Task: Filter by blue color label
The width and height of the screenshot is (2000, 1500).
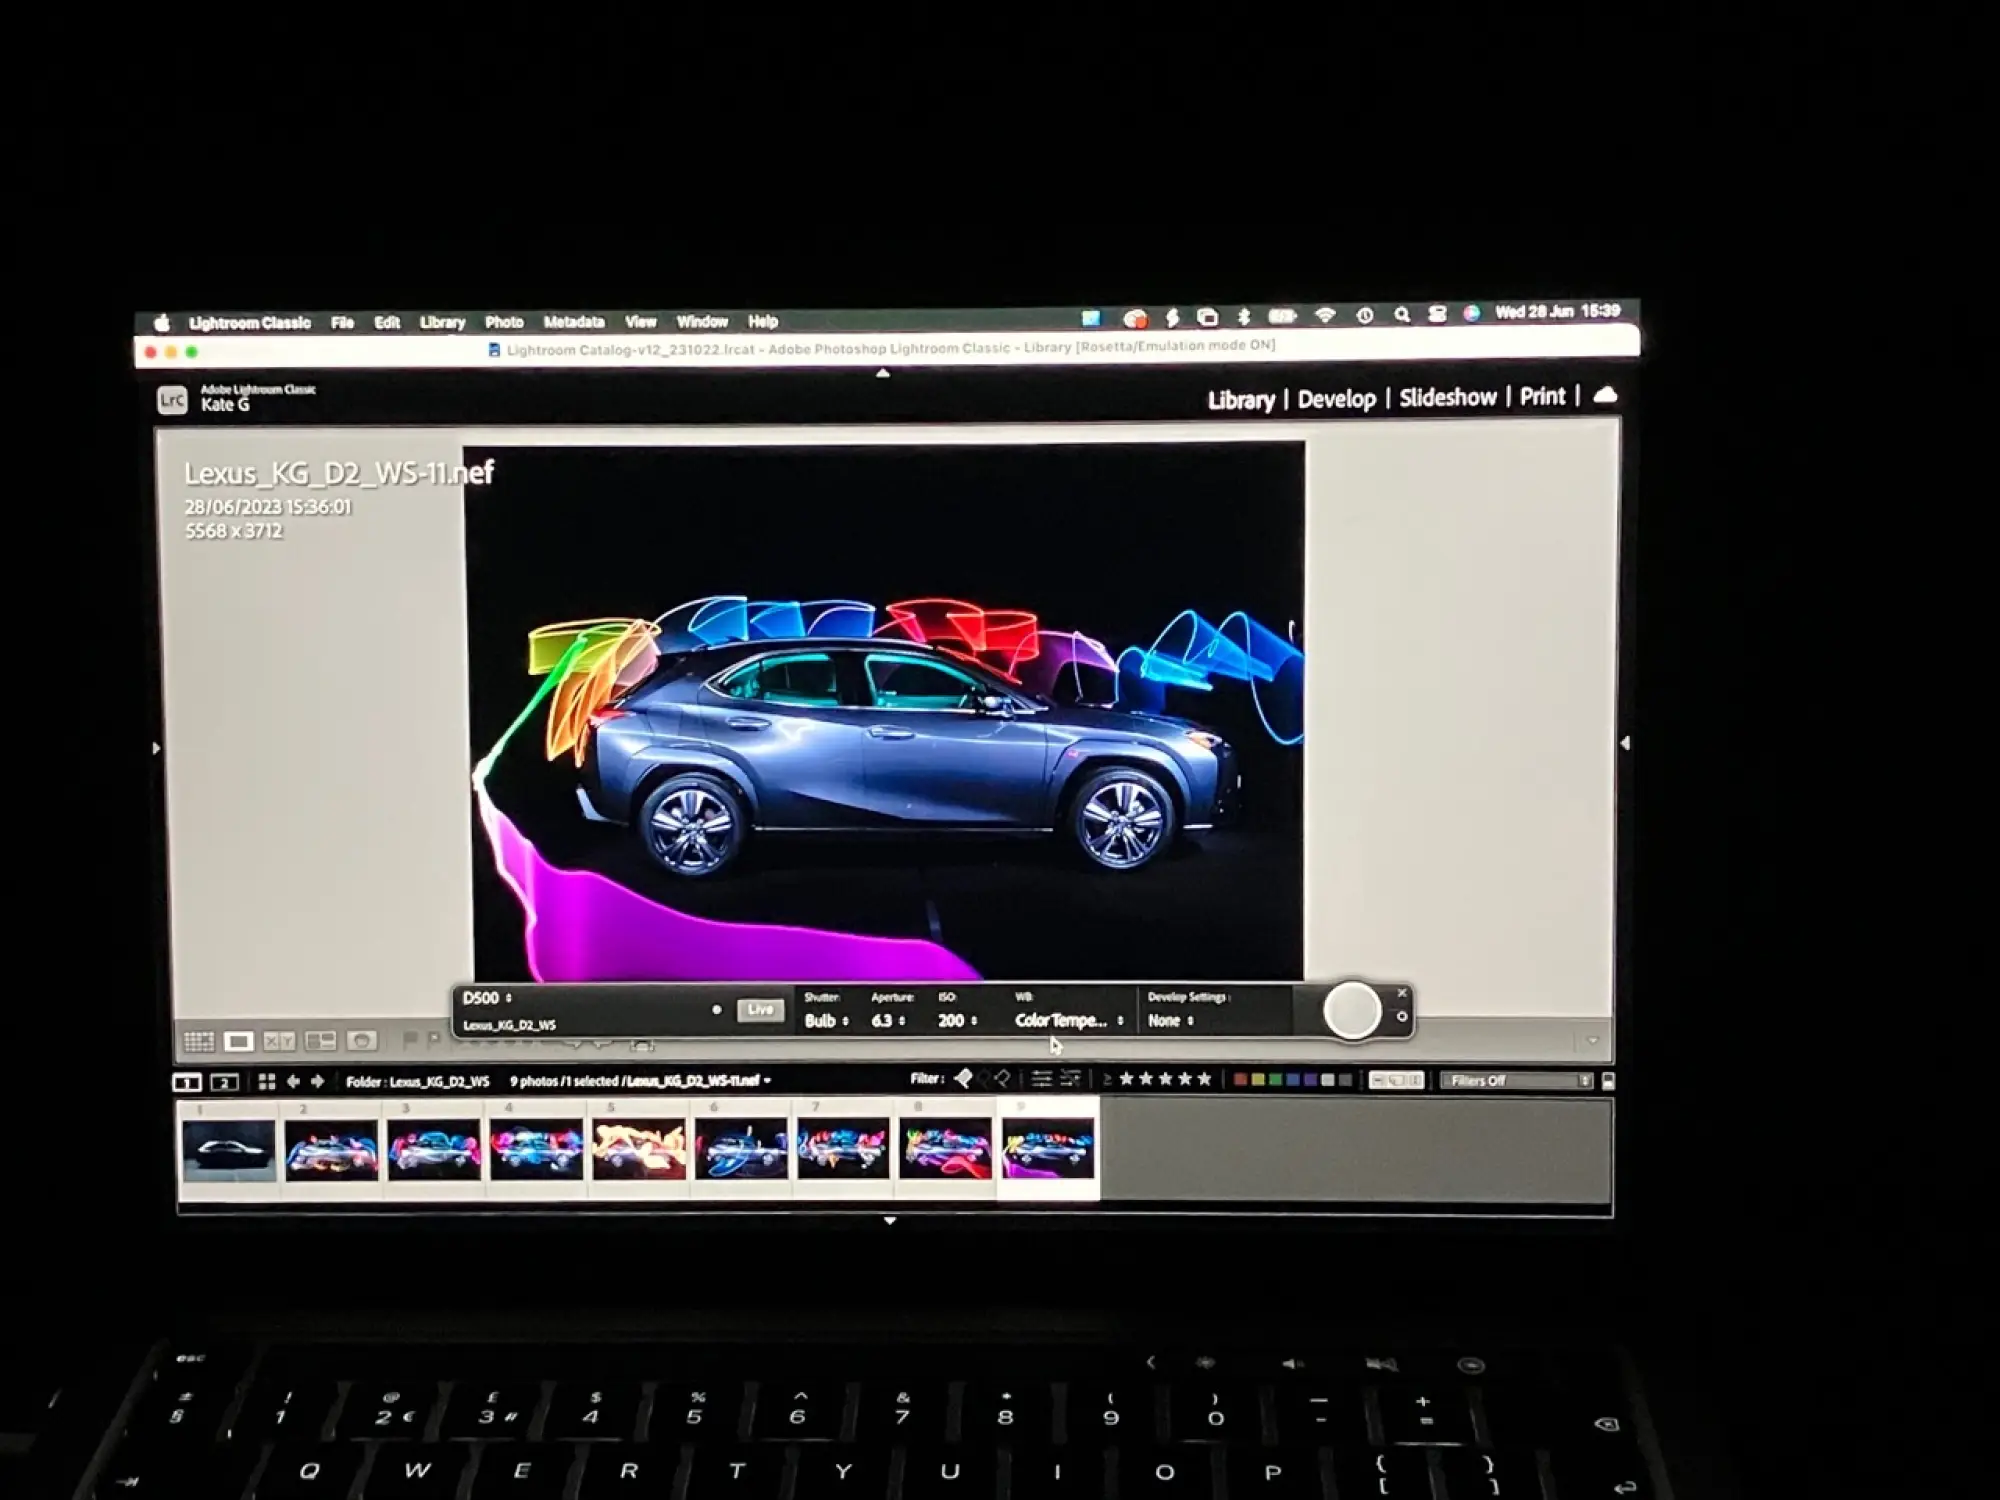Action: point(1293,1080)
